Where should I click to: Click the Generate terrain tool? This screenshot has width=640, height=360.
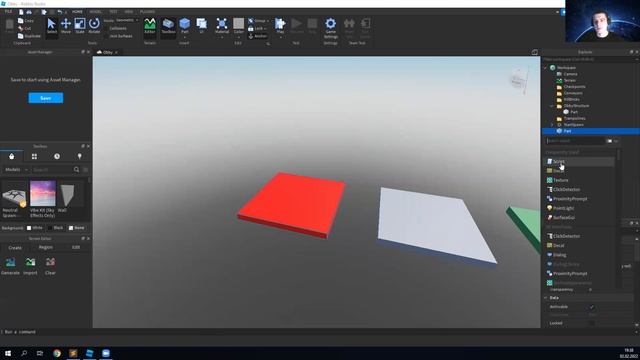click(x=11, y=266)
